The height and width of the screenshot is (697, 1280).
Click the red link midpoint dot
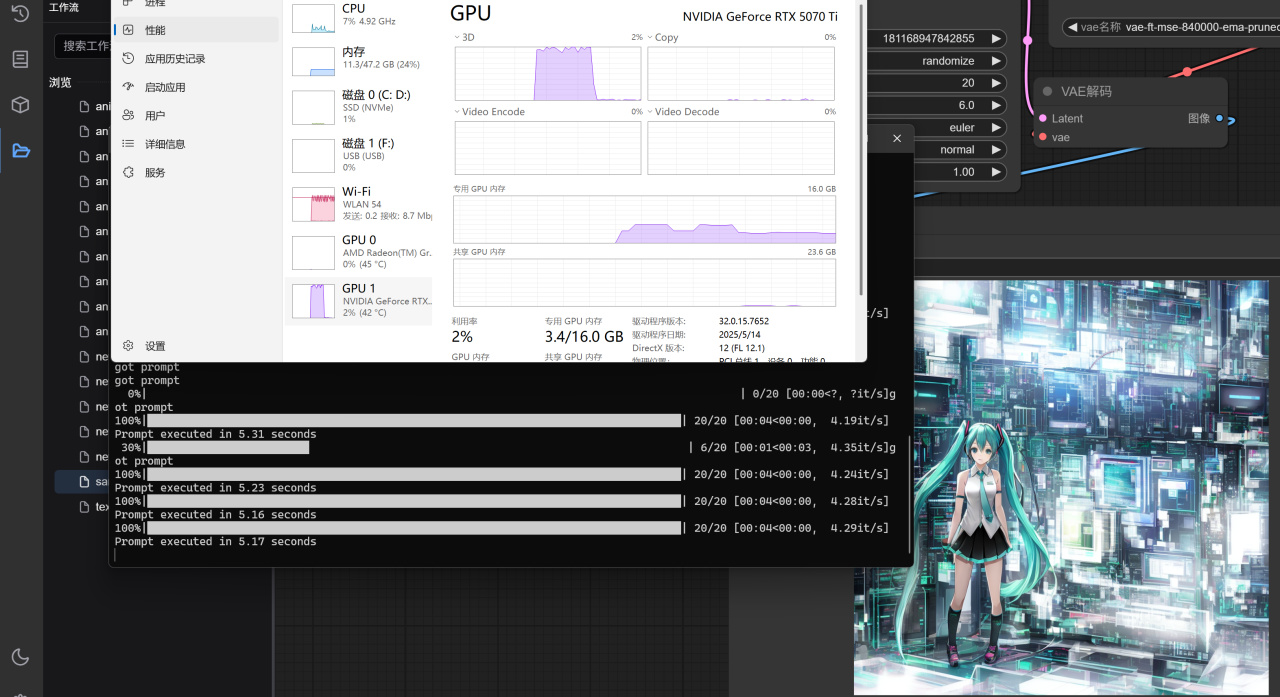1187,71
